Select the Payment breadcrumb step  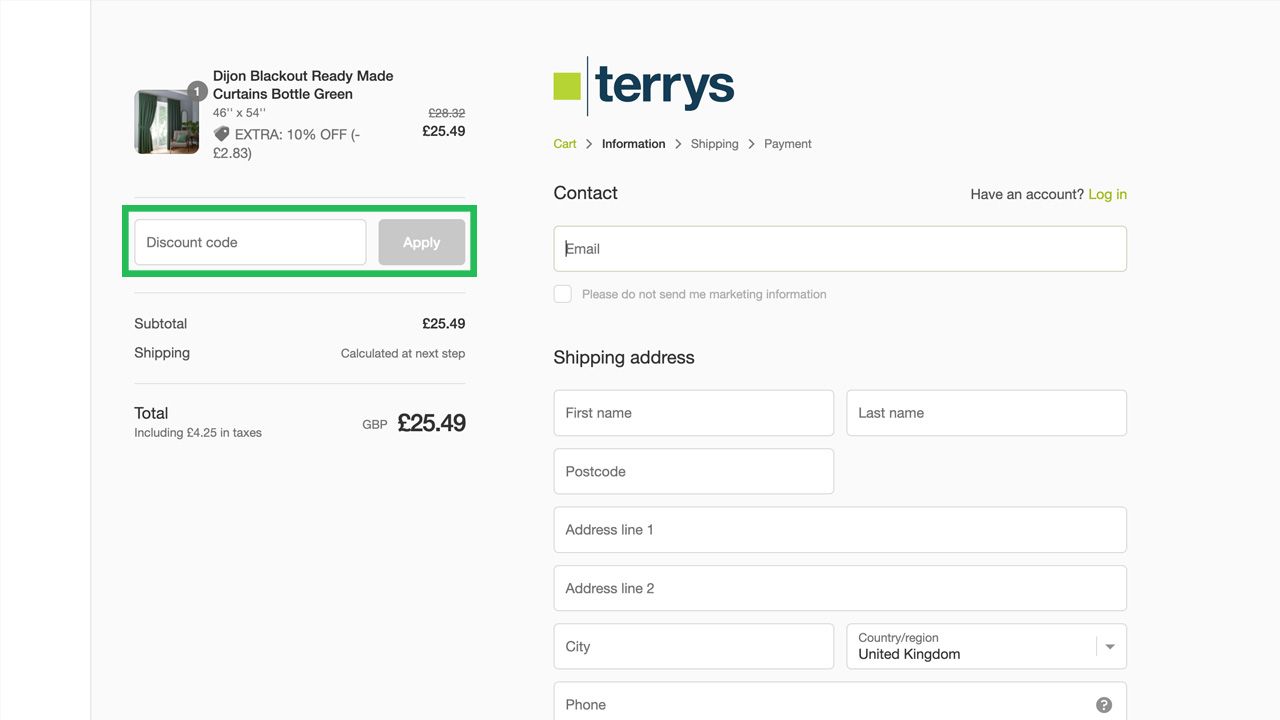(x=787, y=144)
